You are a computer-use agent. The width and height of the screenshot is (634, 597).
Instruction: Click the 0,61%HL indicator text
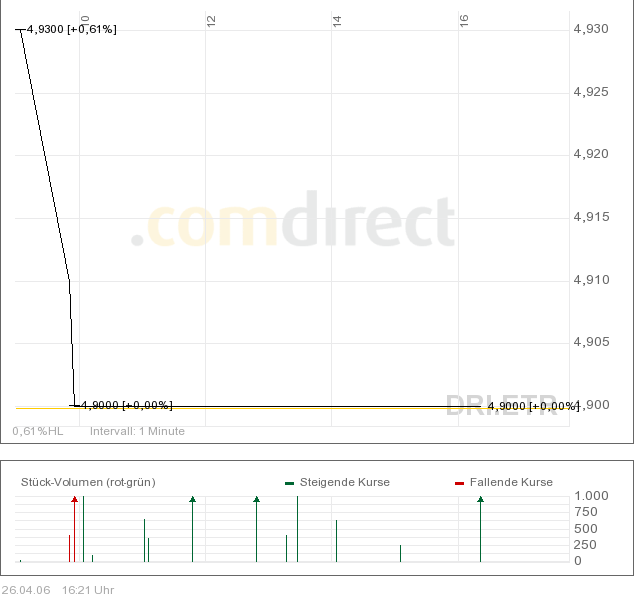[38, 431]
